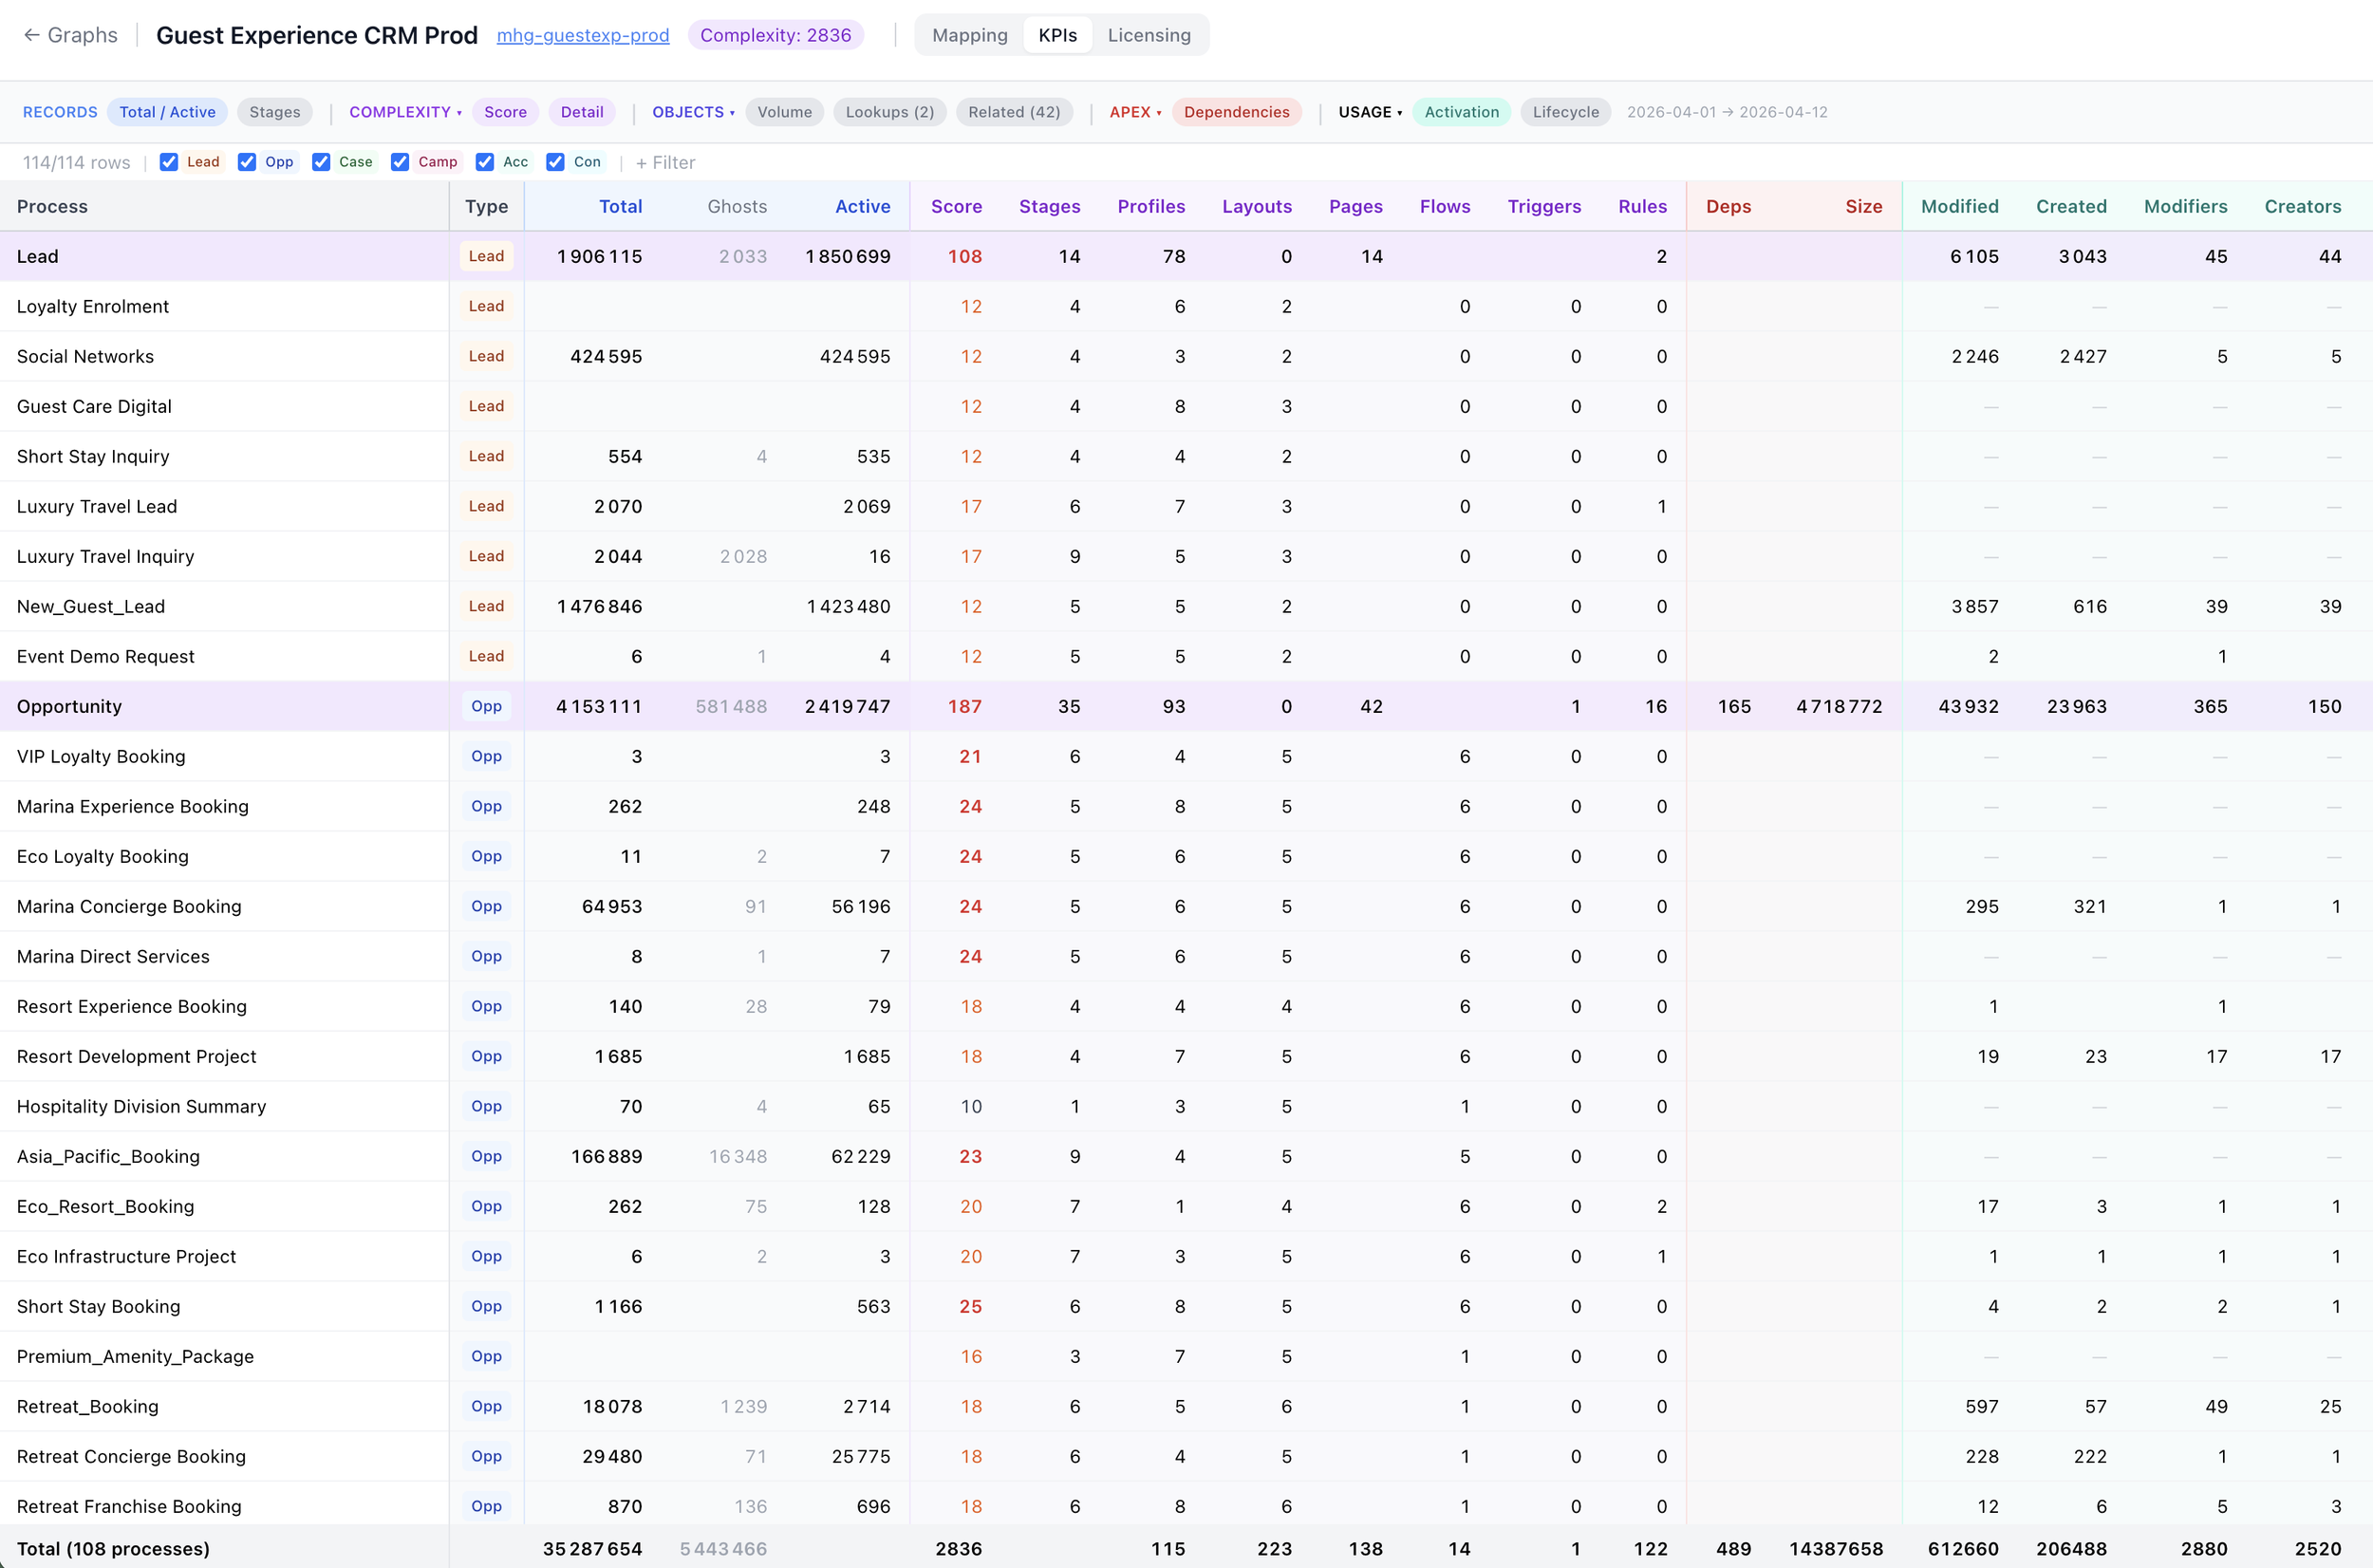Open the USAGE dropdown
Viewport: 2373px width, 1568px height.
[1369, 112]
